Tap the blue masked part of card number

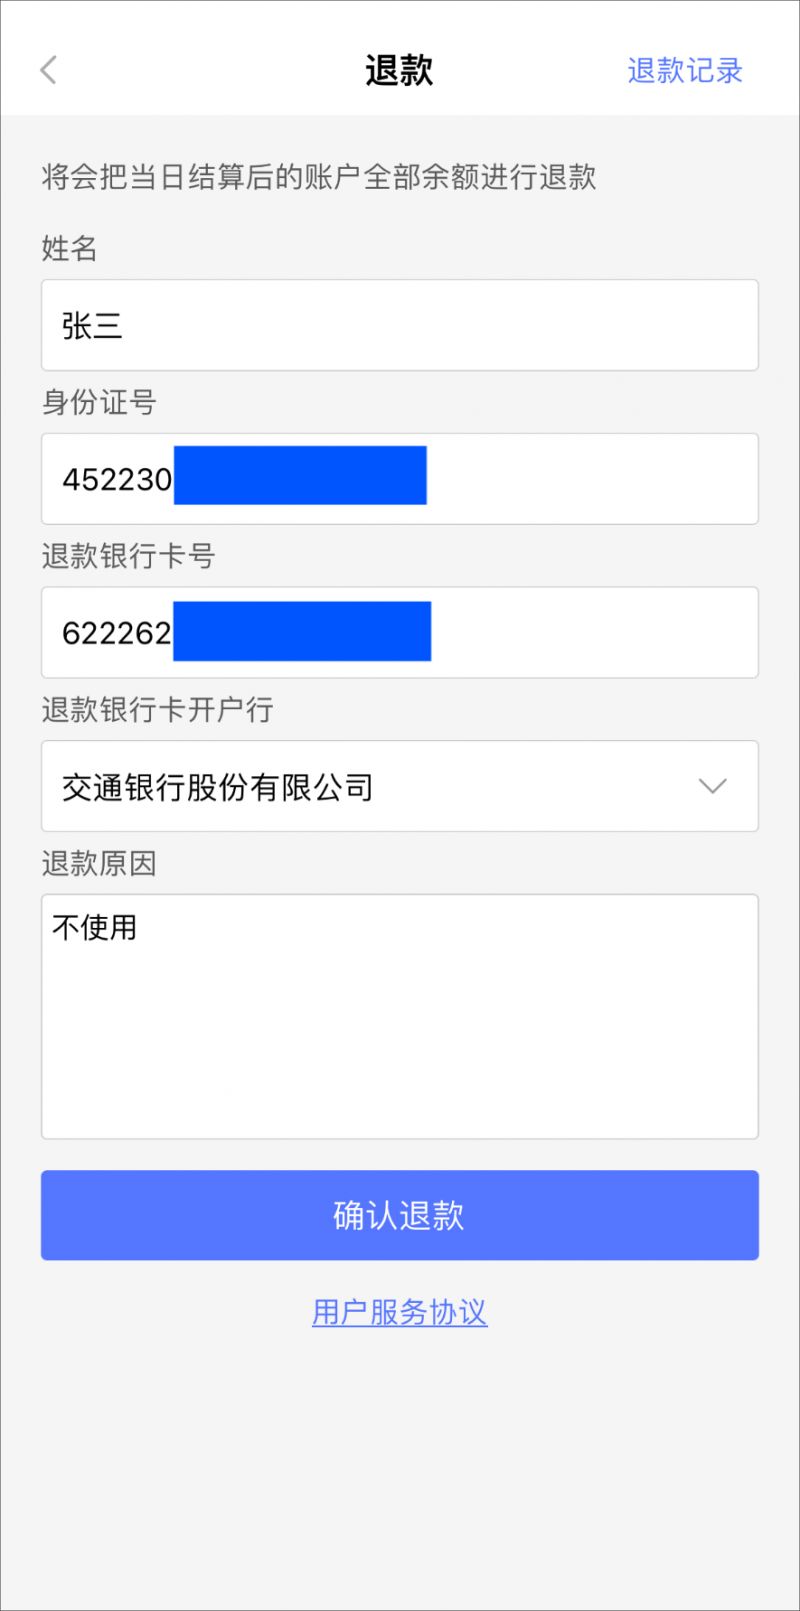(302, 631)
